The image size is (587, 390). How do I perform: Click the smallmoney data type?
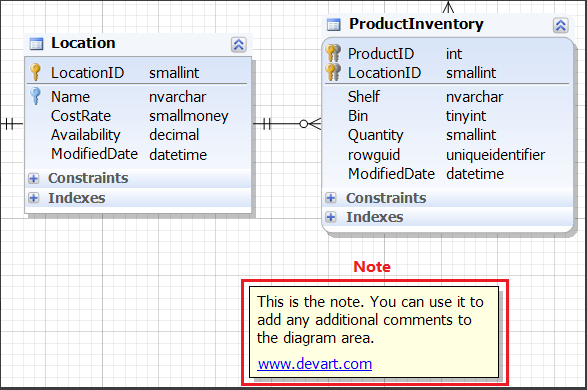pos(189,116)
